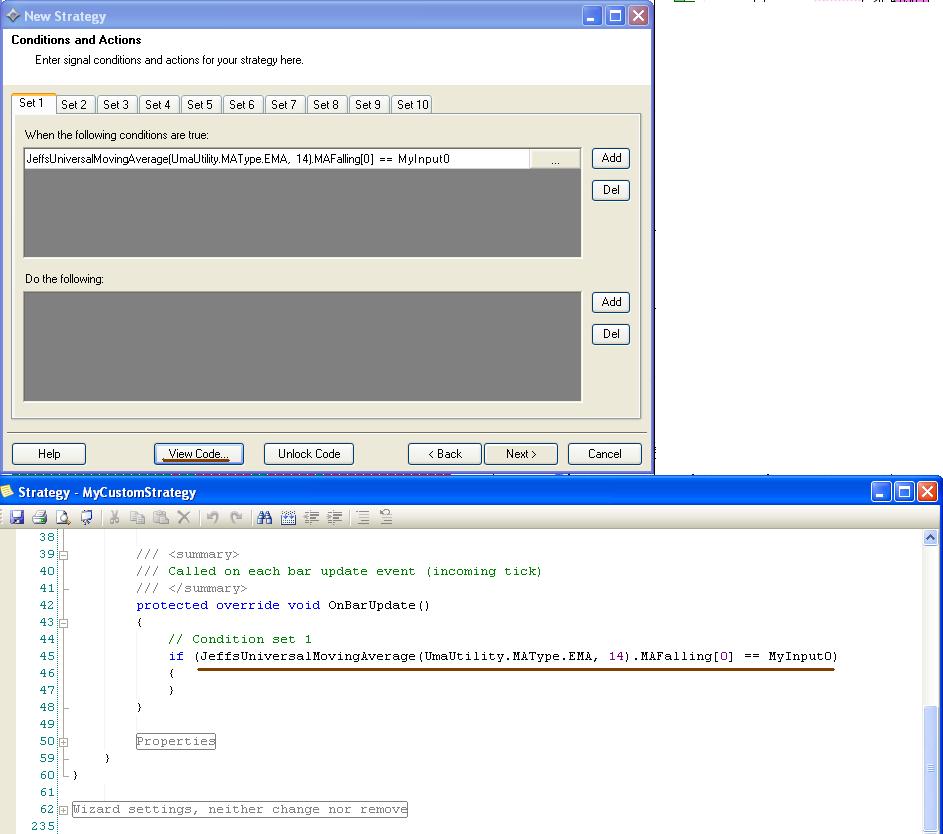
Task: Go back with the < Back button
Action: (x=444, y=454)
